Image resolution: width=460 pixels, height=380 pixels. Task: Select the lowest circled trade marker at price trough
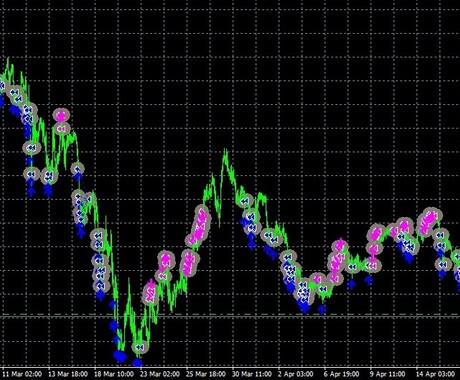coord(140,348)
